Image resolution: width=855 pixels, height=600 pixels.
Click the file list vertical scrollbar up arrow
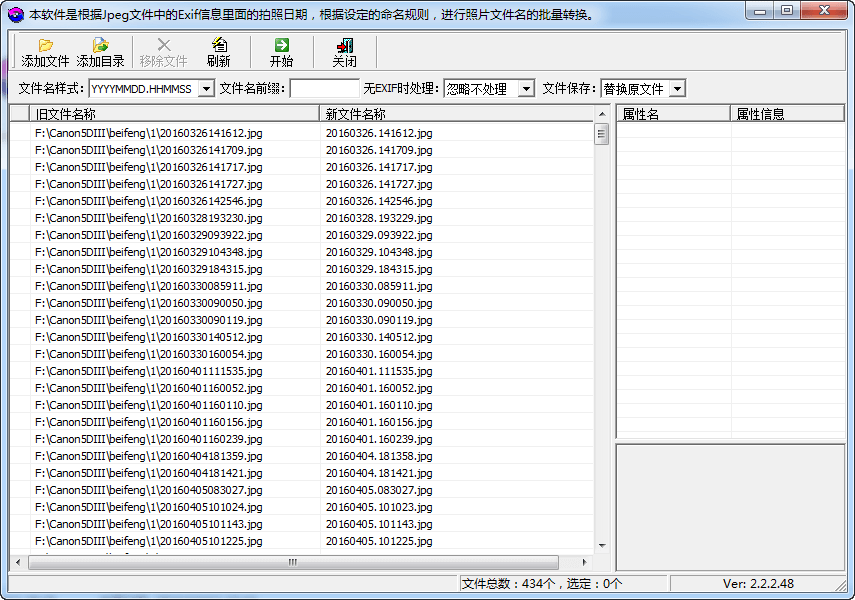click(x=602, y=114)
